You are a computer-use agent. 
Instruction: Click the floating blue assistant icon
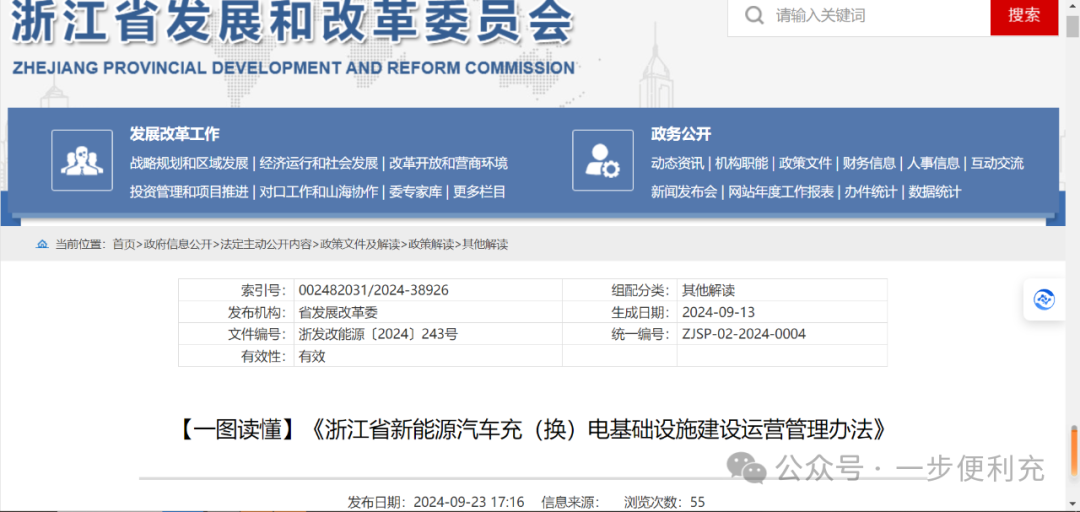[x=1044, y=300]
